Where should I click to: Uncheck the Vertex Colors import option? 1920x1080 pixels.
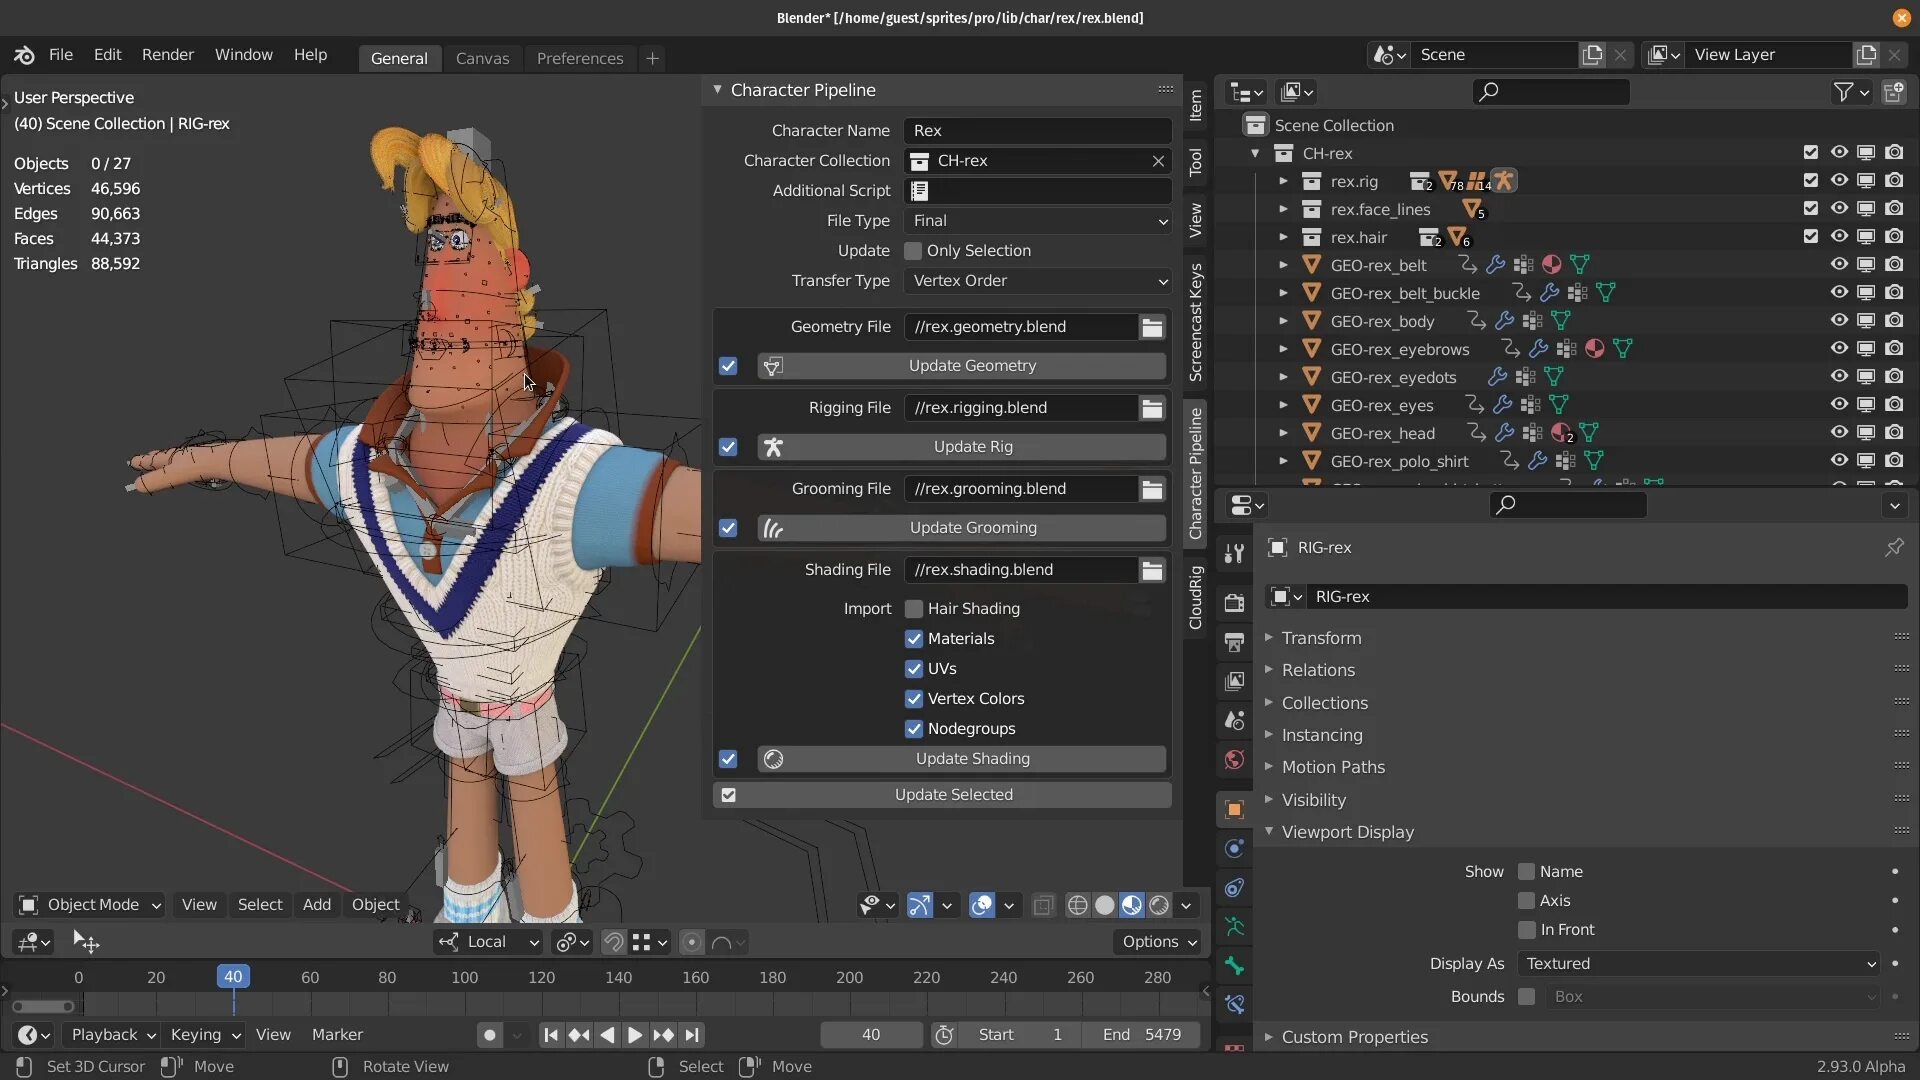tap(913, 699)
